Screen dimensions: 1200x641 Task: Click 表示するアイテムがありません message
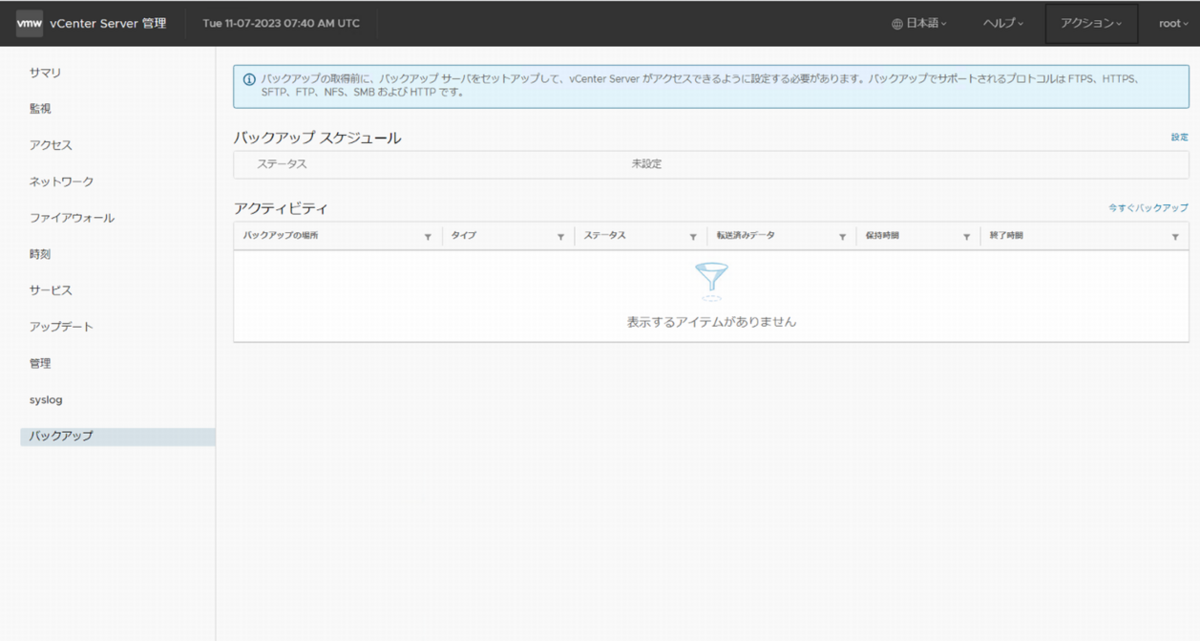coord(711,322)
